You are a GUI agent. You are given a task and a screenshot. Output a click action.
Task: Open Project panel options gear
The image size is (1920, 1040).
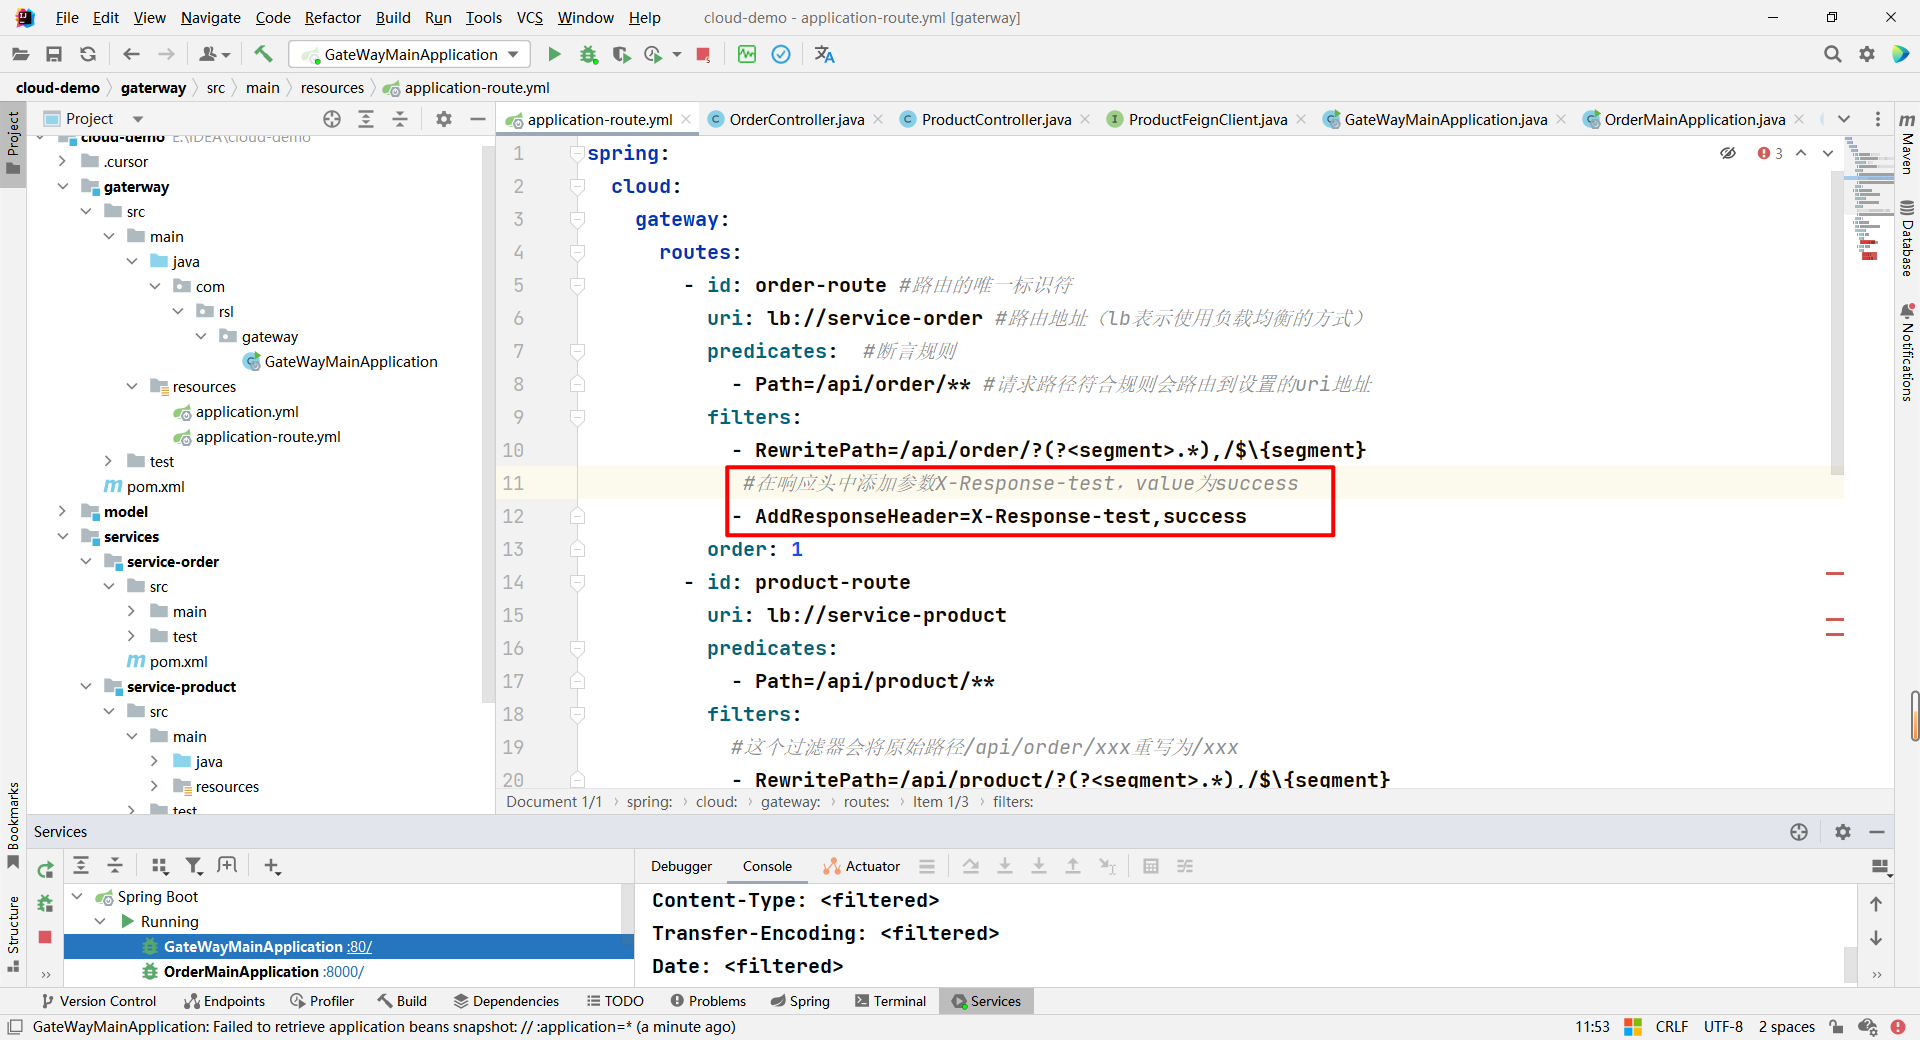pos(444,119)
